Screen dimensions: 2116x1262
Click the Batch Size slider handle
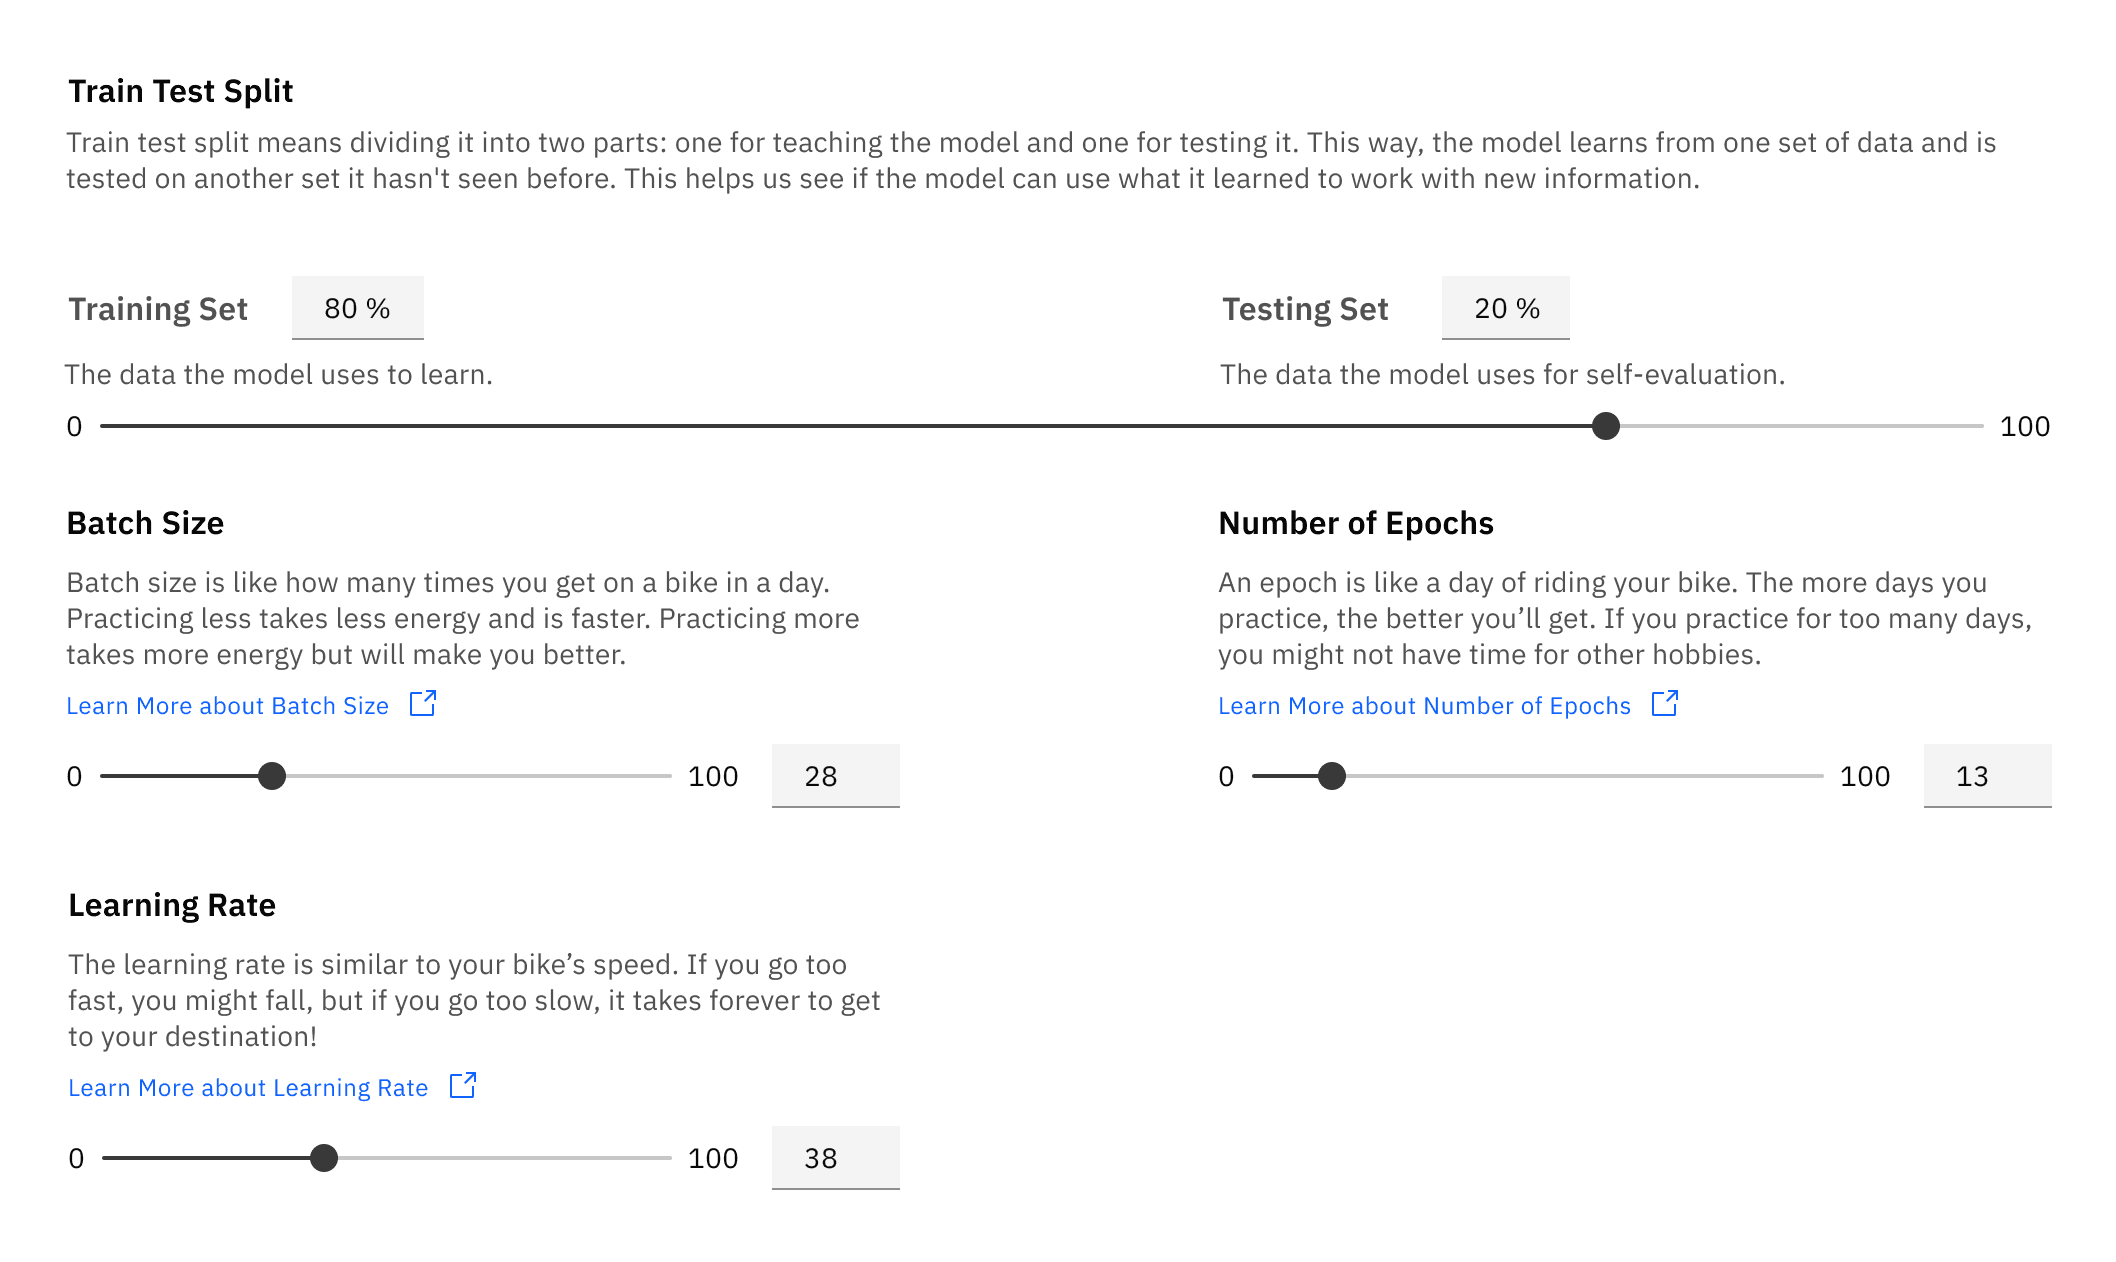(x=272, y=776)
